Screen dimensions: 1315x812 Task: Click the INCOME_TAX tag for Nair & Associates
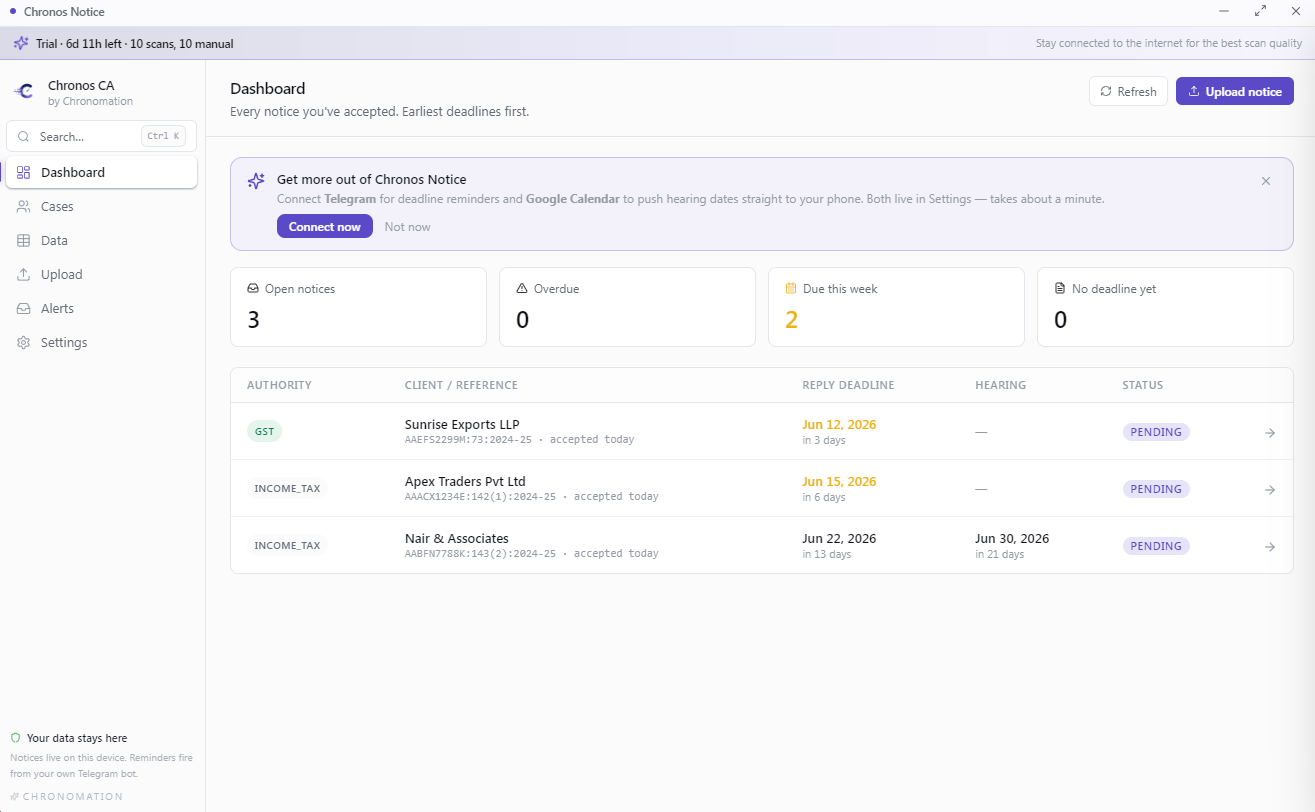287,546
